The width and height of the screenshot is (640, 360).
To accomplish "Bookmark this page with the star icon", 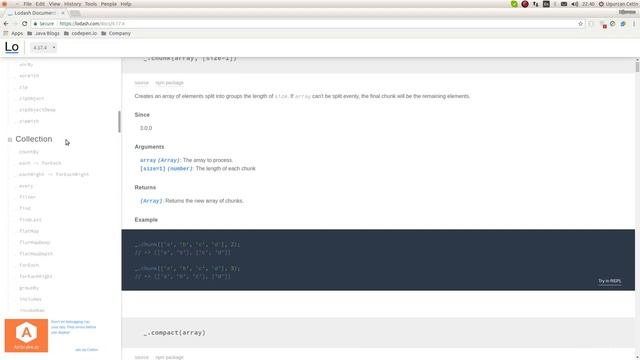I will [x=580, y=24].
